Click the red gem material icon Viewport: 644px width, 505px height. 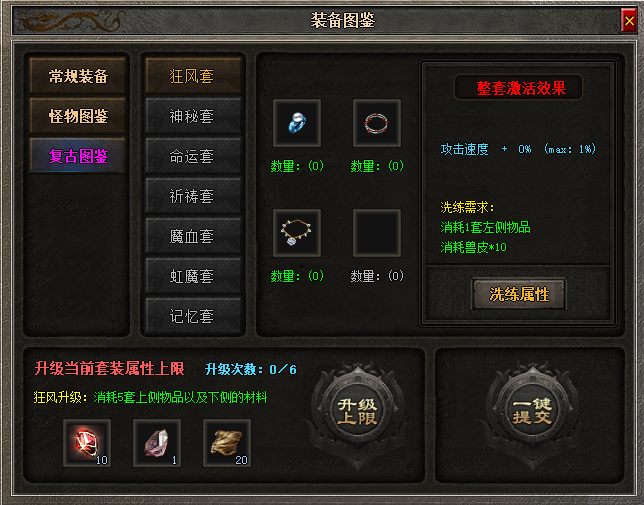tap(87, 443)
